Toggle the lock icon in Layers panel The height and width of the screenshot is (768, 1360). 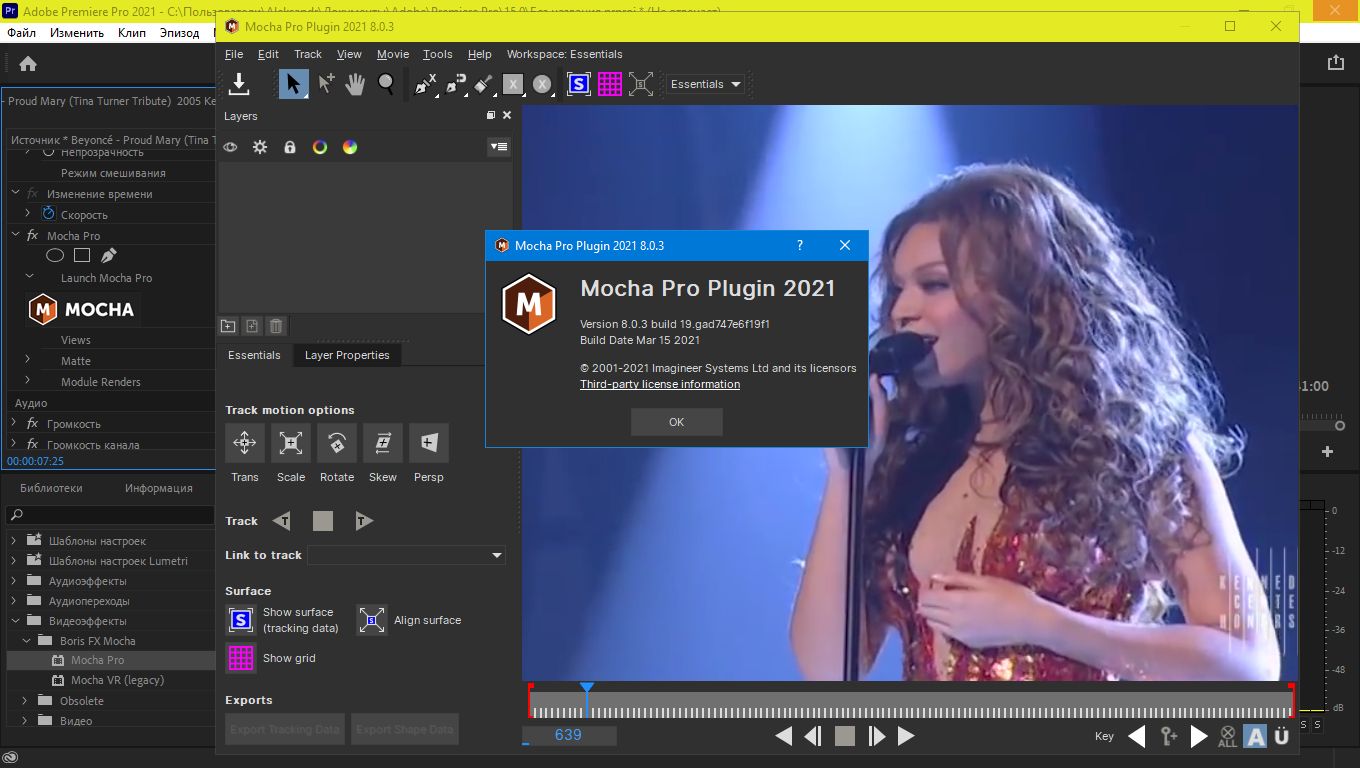pos(290,147)
